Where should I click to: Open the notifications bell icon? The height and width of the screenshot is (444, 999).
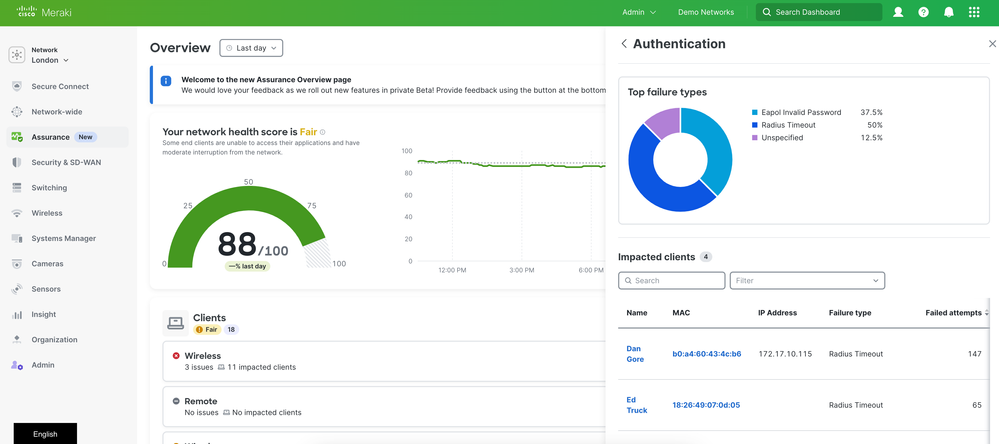pyautogui.click(x=949, y=12)
